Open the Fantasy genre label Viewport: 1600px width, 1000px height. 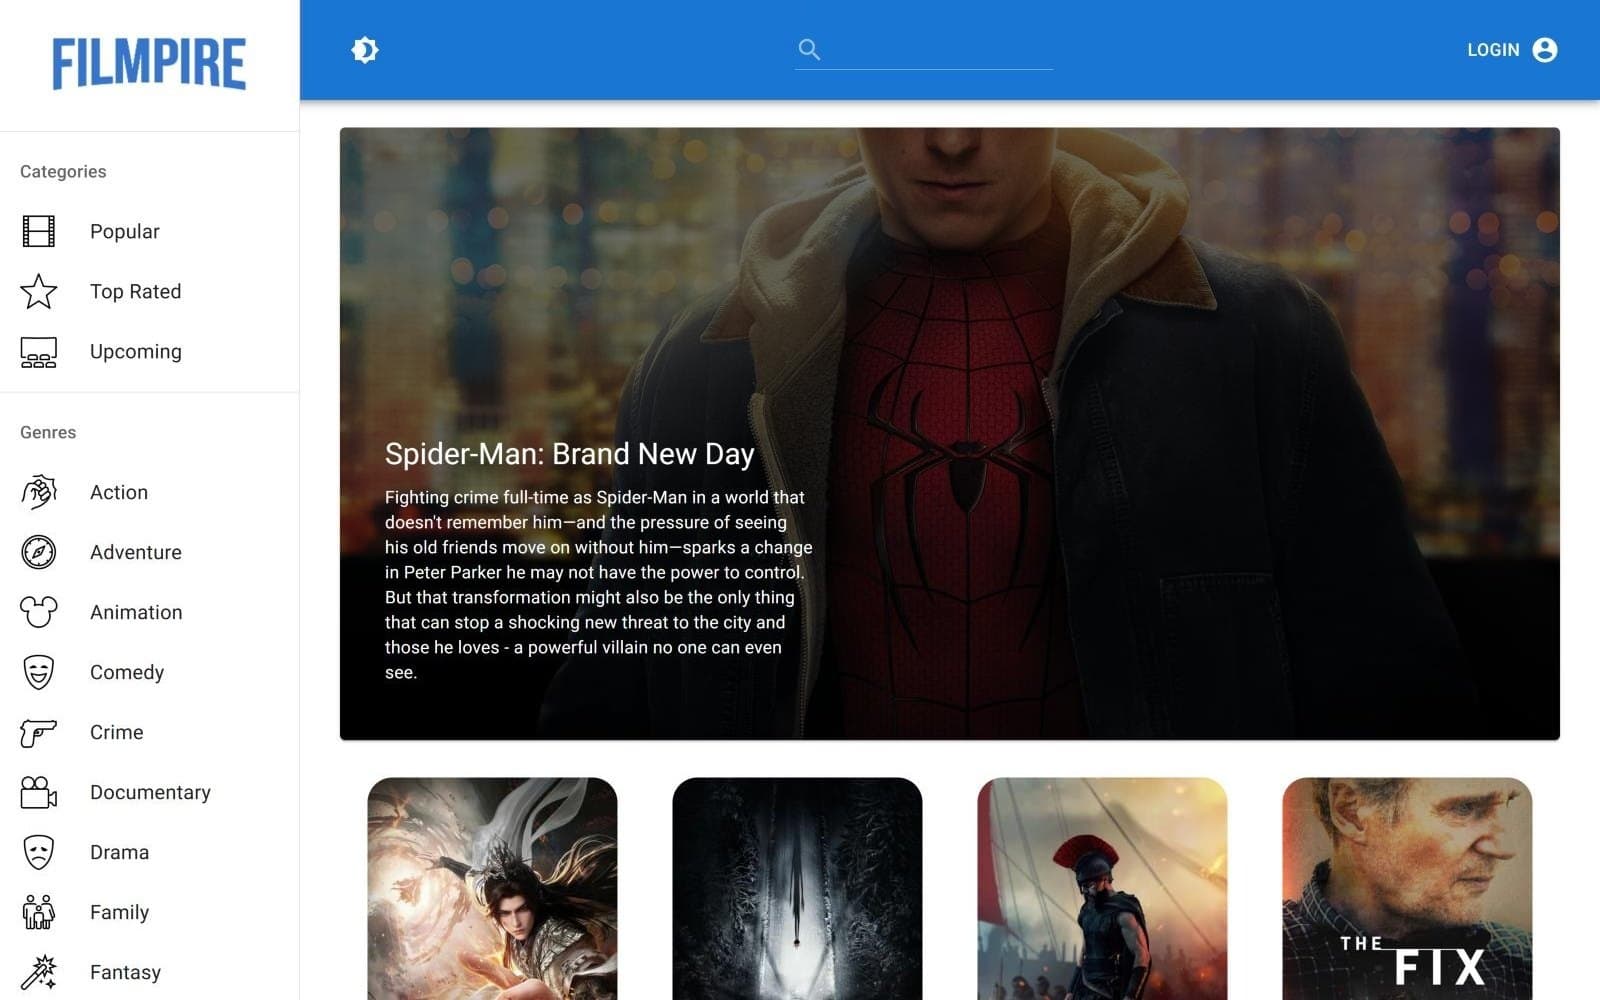(125, 972)
